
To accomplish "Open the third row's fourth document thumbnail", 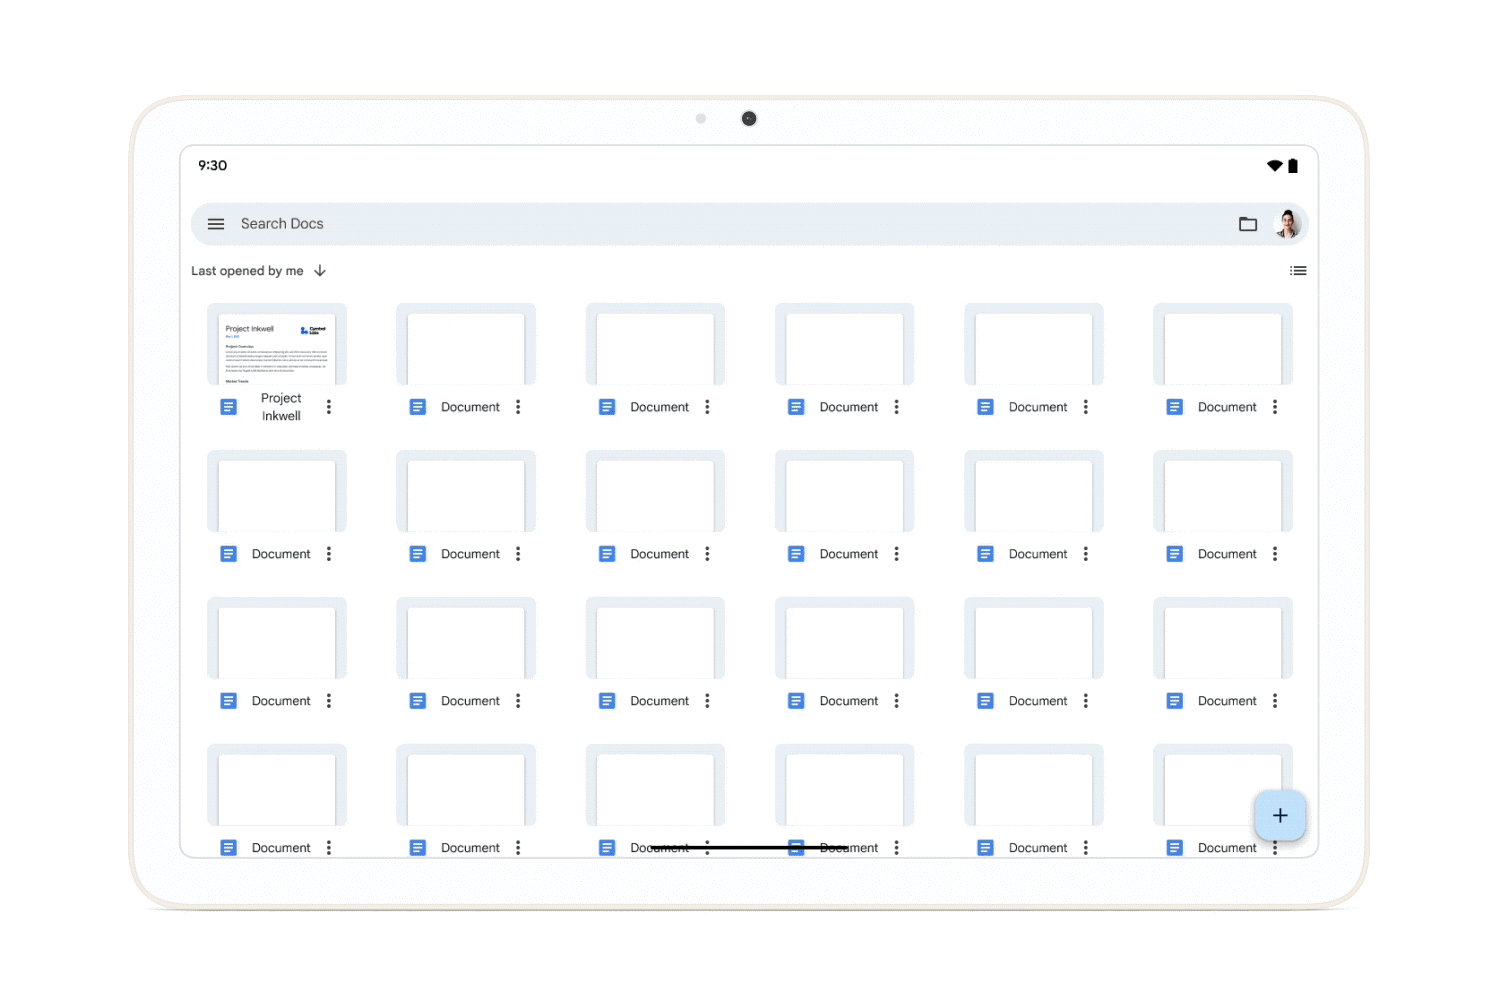I will tap(844, 639).
